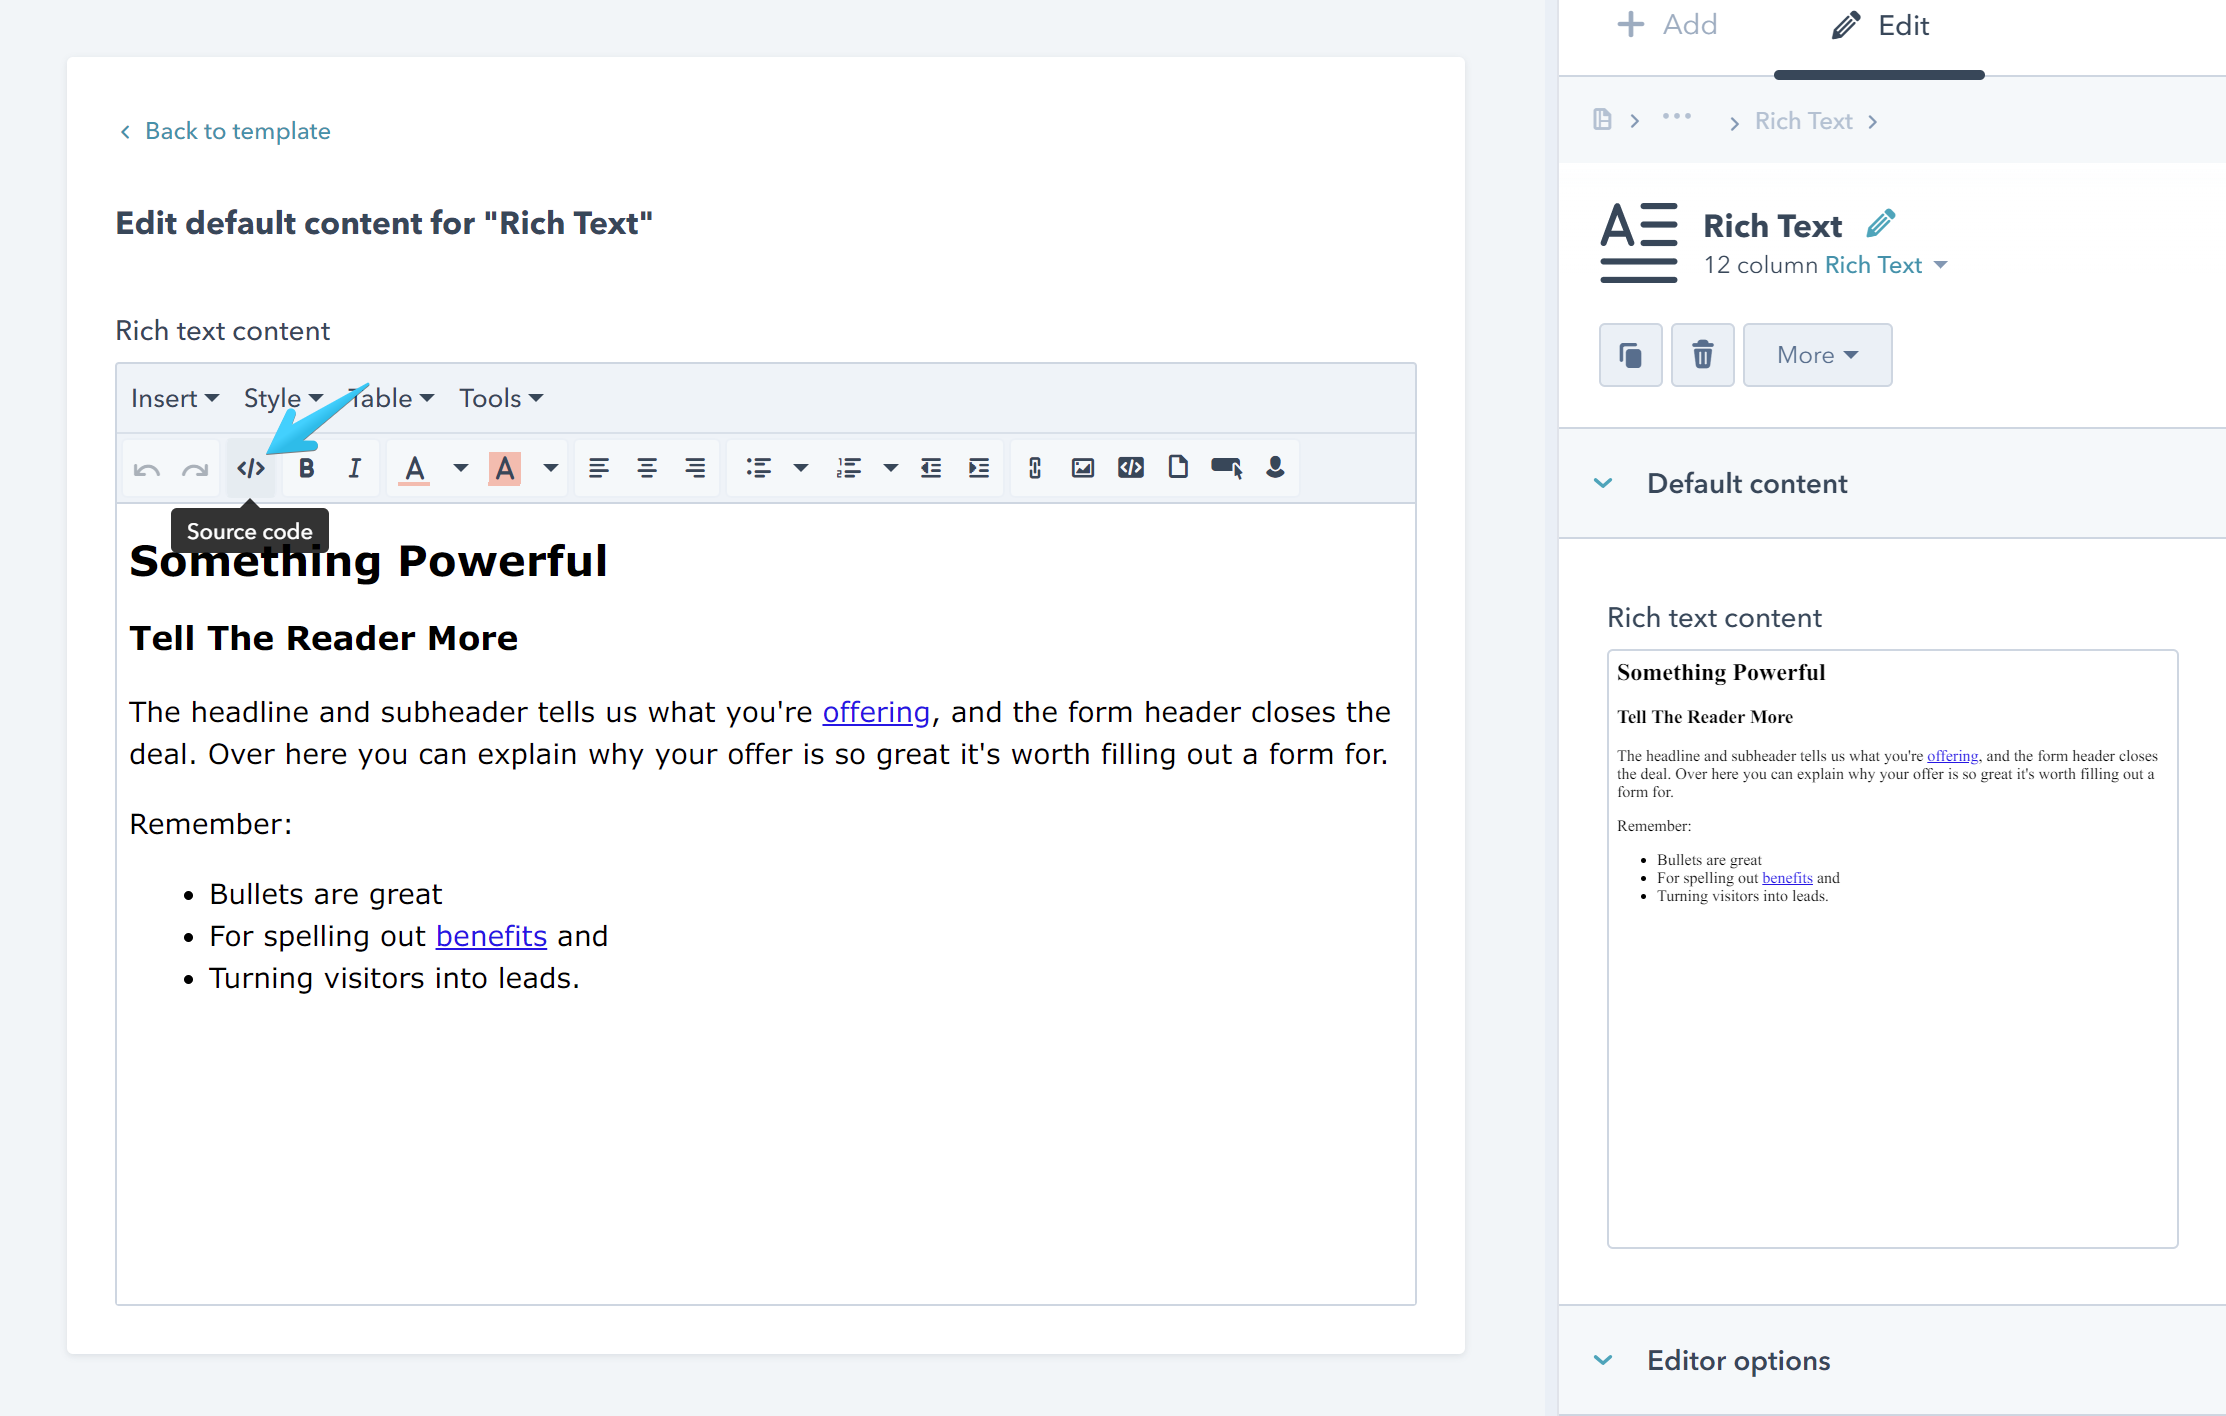Toggle italic formatting
Image resolution: width=2226 pixels, height=1416 pixels.
[354, 468]
